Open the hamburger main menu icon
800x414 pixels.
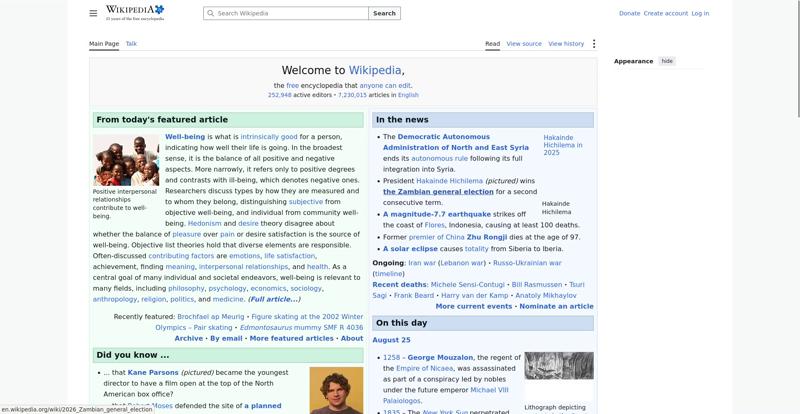click(x=93, y=13)
